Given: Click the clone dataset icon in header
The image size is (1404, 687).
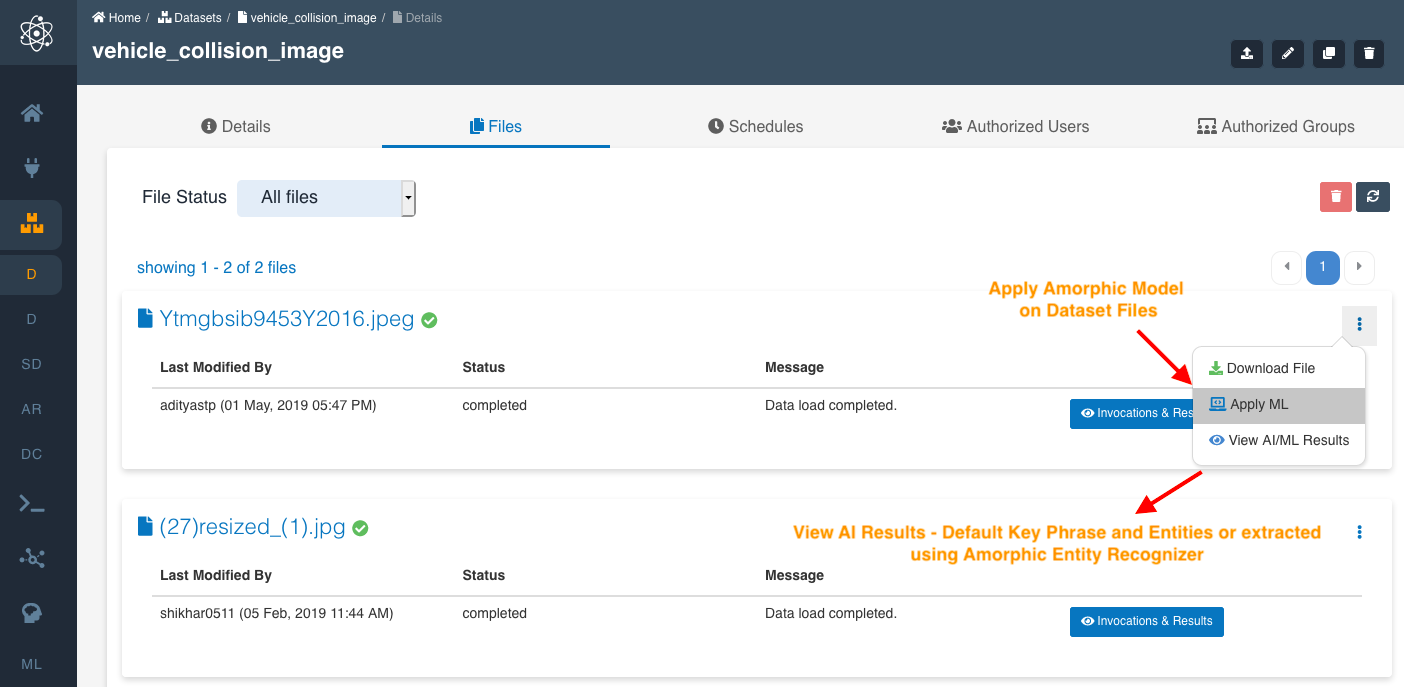Looking at the screenshot, I should point(1328,54).
